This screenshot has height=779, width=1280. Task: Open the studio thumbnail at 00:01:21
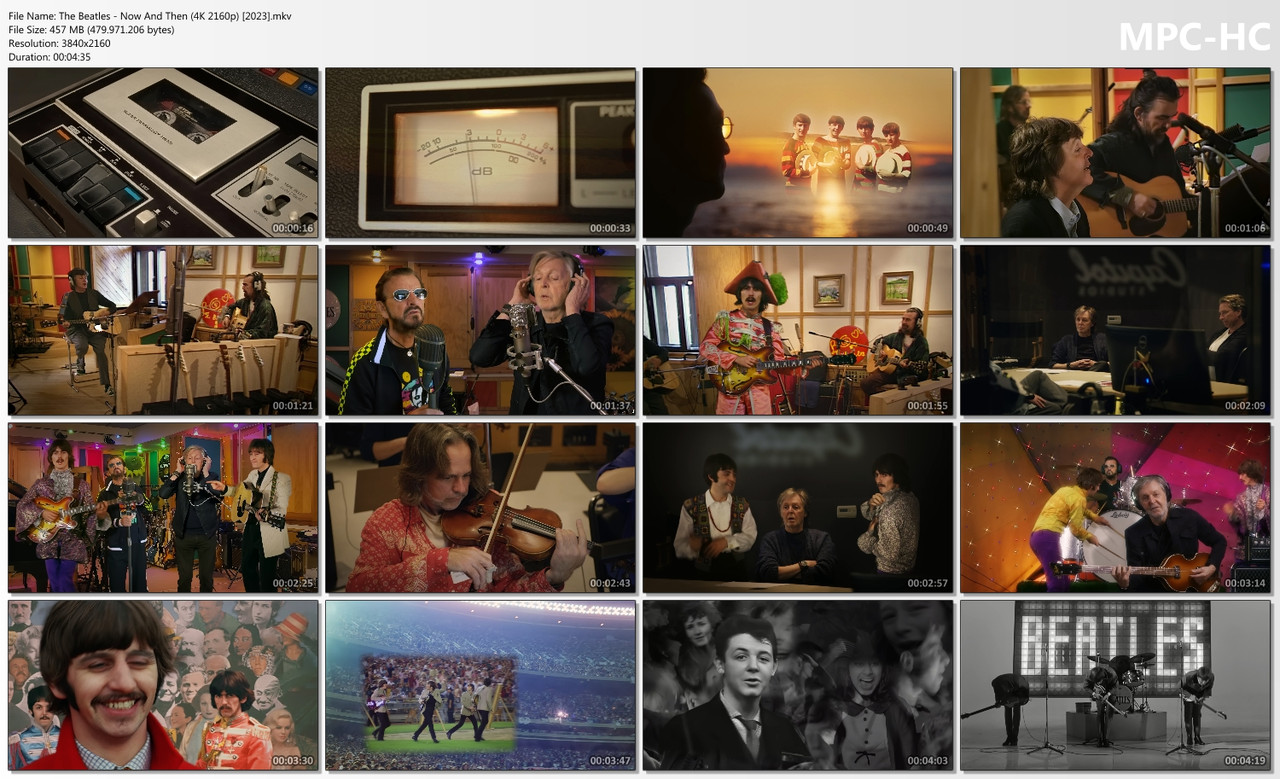pos(163,330)
